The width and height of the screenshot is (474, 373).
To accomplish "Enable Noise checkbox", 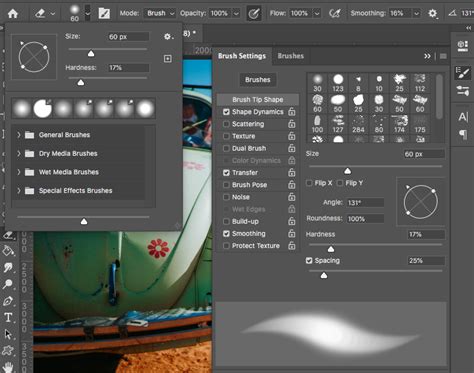I will pyautogui.click(x=226, y=197).
